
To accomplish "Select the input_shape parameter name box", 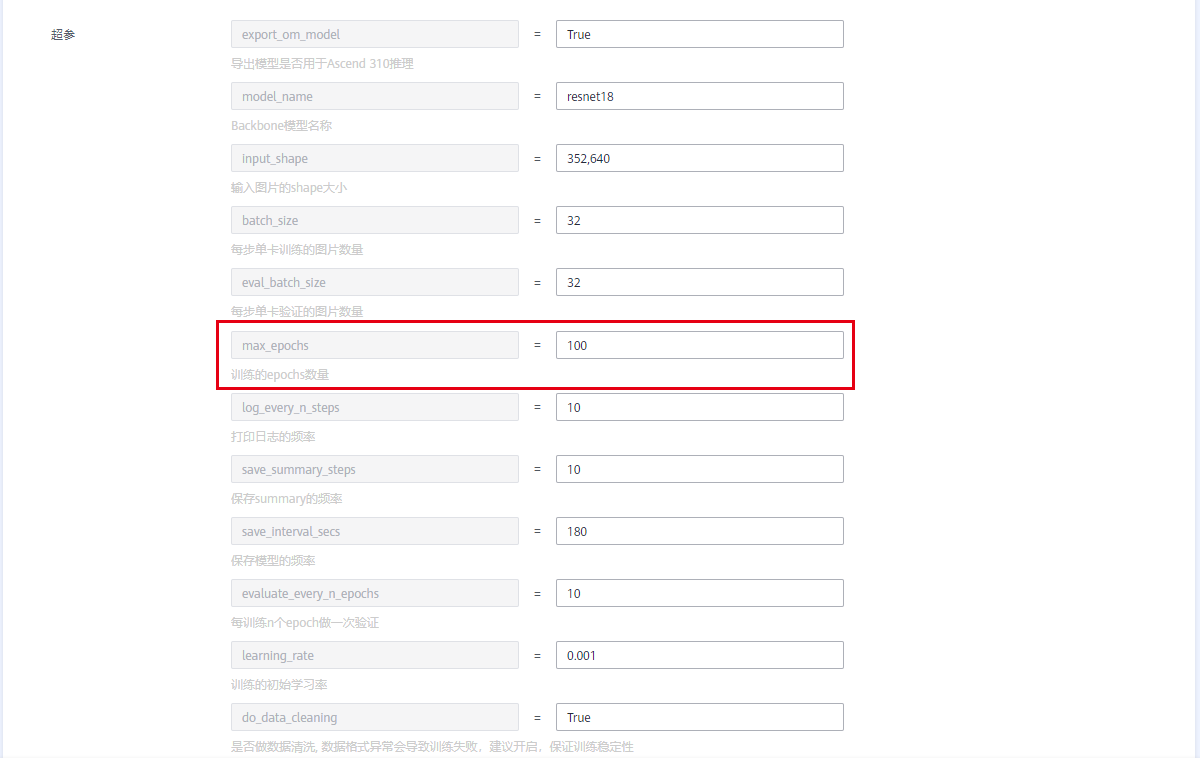I will click(374, 158).
